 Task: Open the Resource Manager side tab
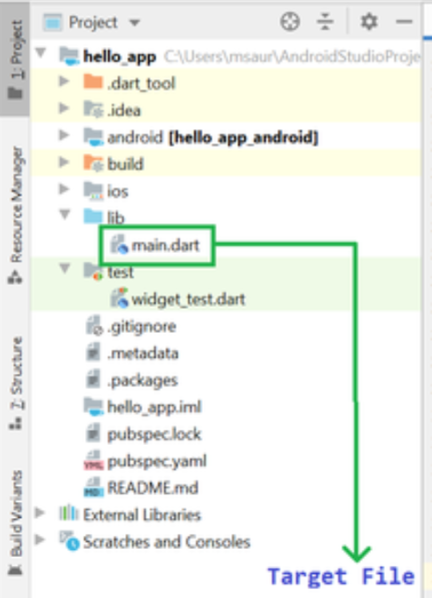tap(15, 215)
